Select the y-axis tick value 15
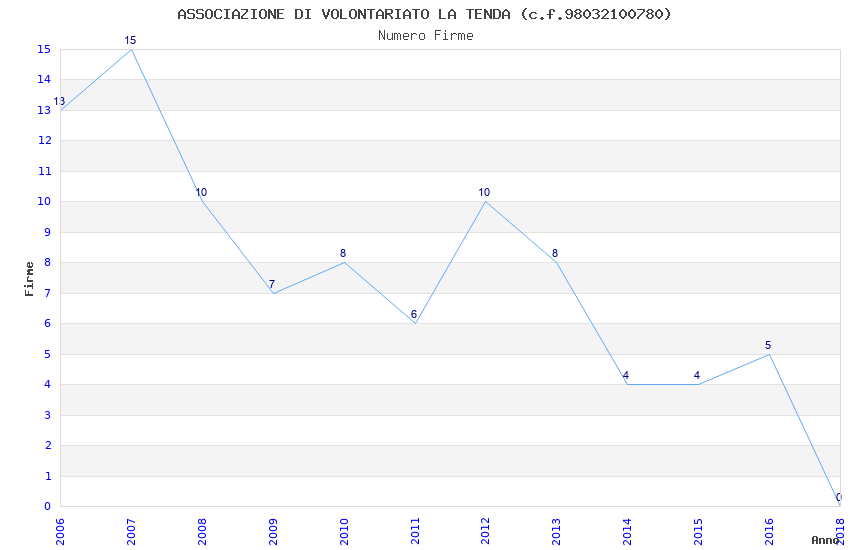This screenshot has height=550, width=850. tap(44, 49)
